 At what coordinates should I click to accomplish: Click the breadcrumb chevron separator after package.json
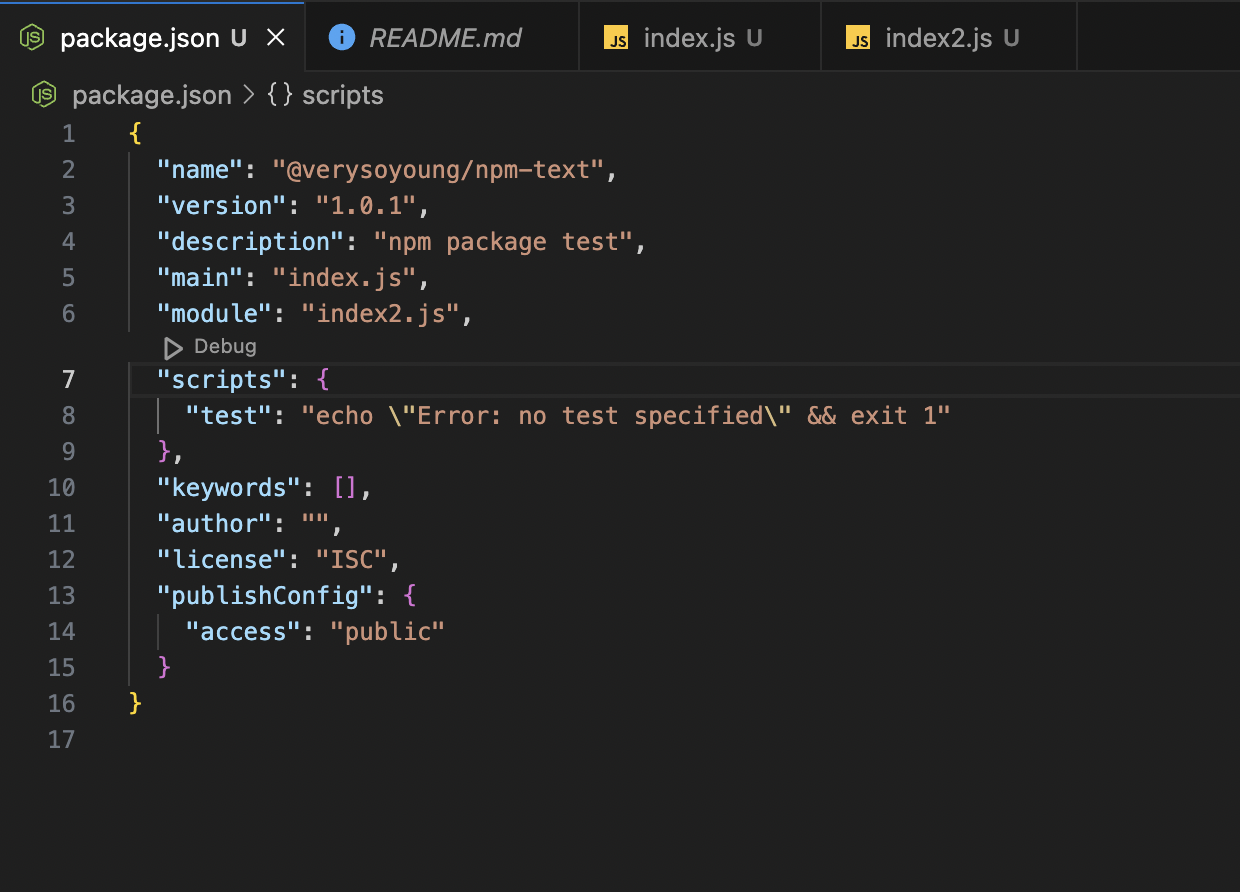tap(249, 95)
